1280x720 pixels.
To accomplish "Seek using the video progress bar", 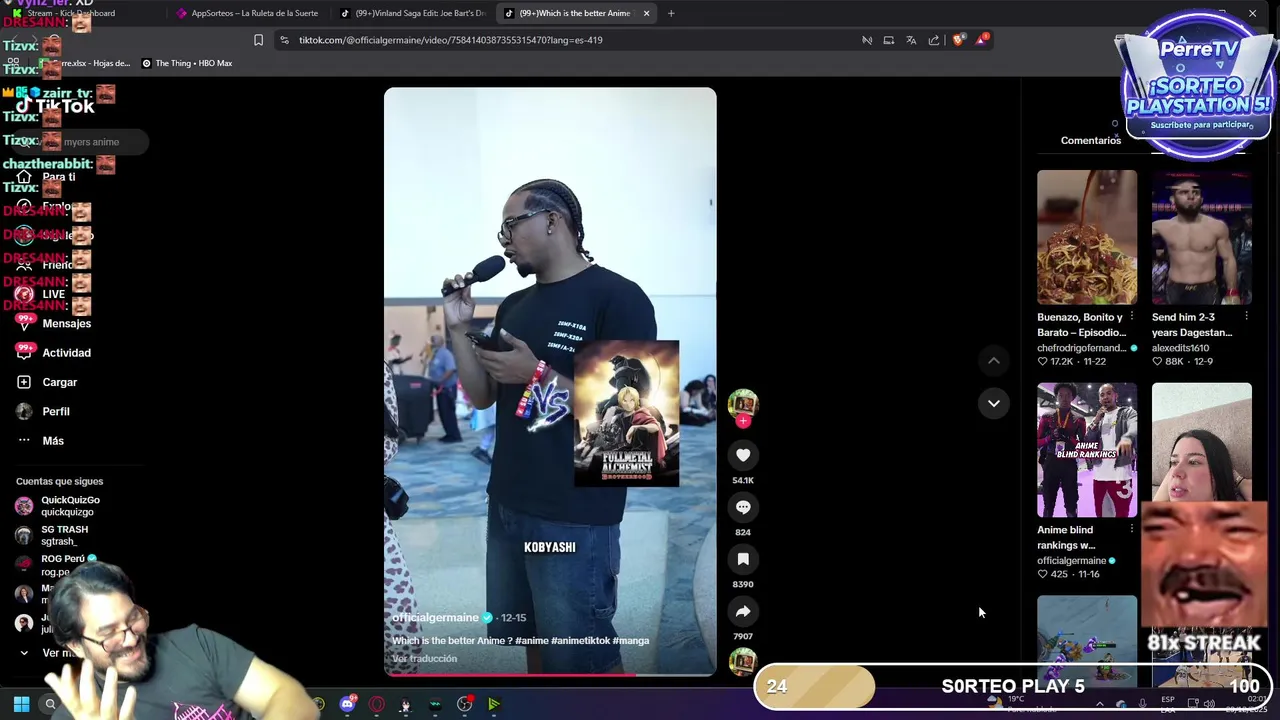I will click(550, 675).
